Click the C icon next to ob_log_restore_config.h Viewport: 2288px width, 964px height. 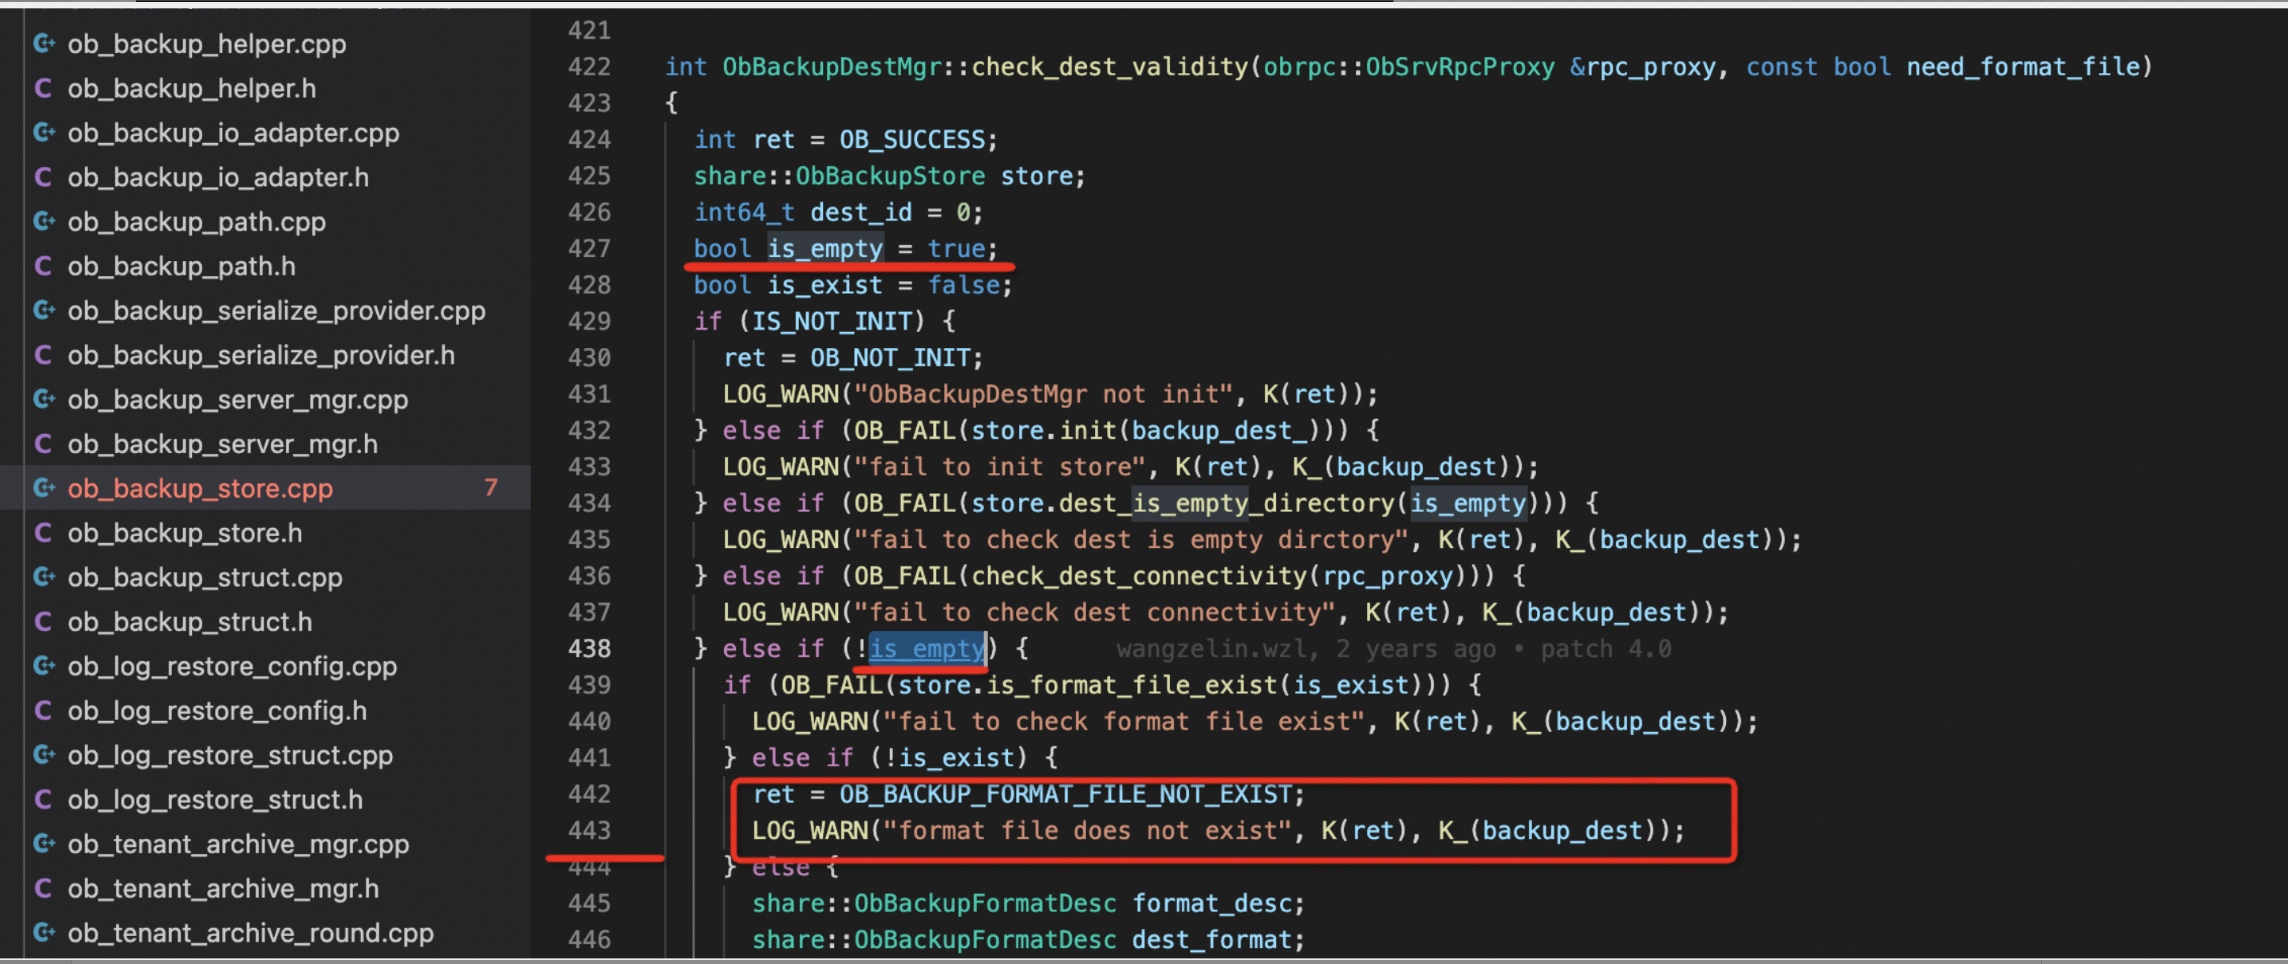[44, 711]
